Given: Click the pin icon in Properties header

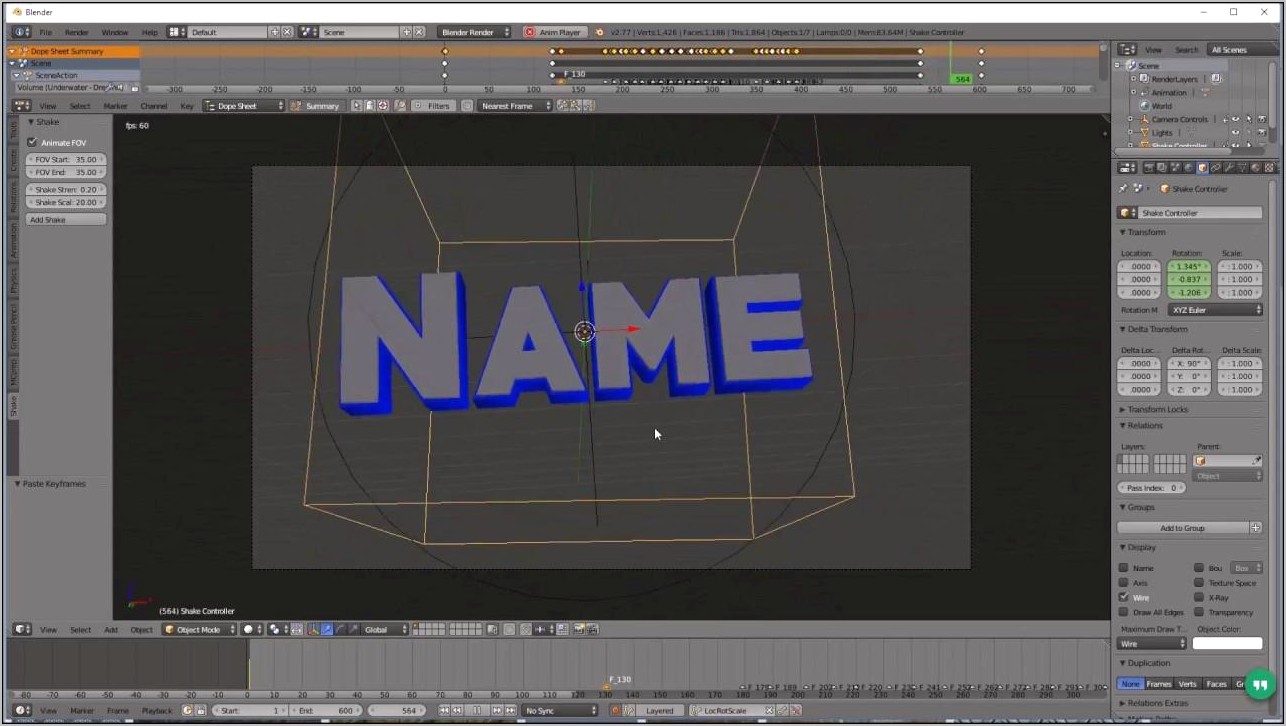Looking at the screenshot, I should coord(1123,188).
